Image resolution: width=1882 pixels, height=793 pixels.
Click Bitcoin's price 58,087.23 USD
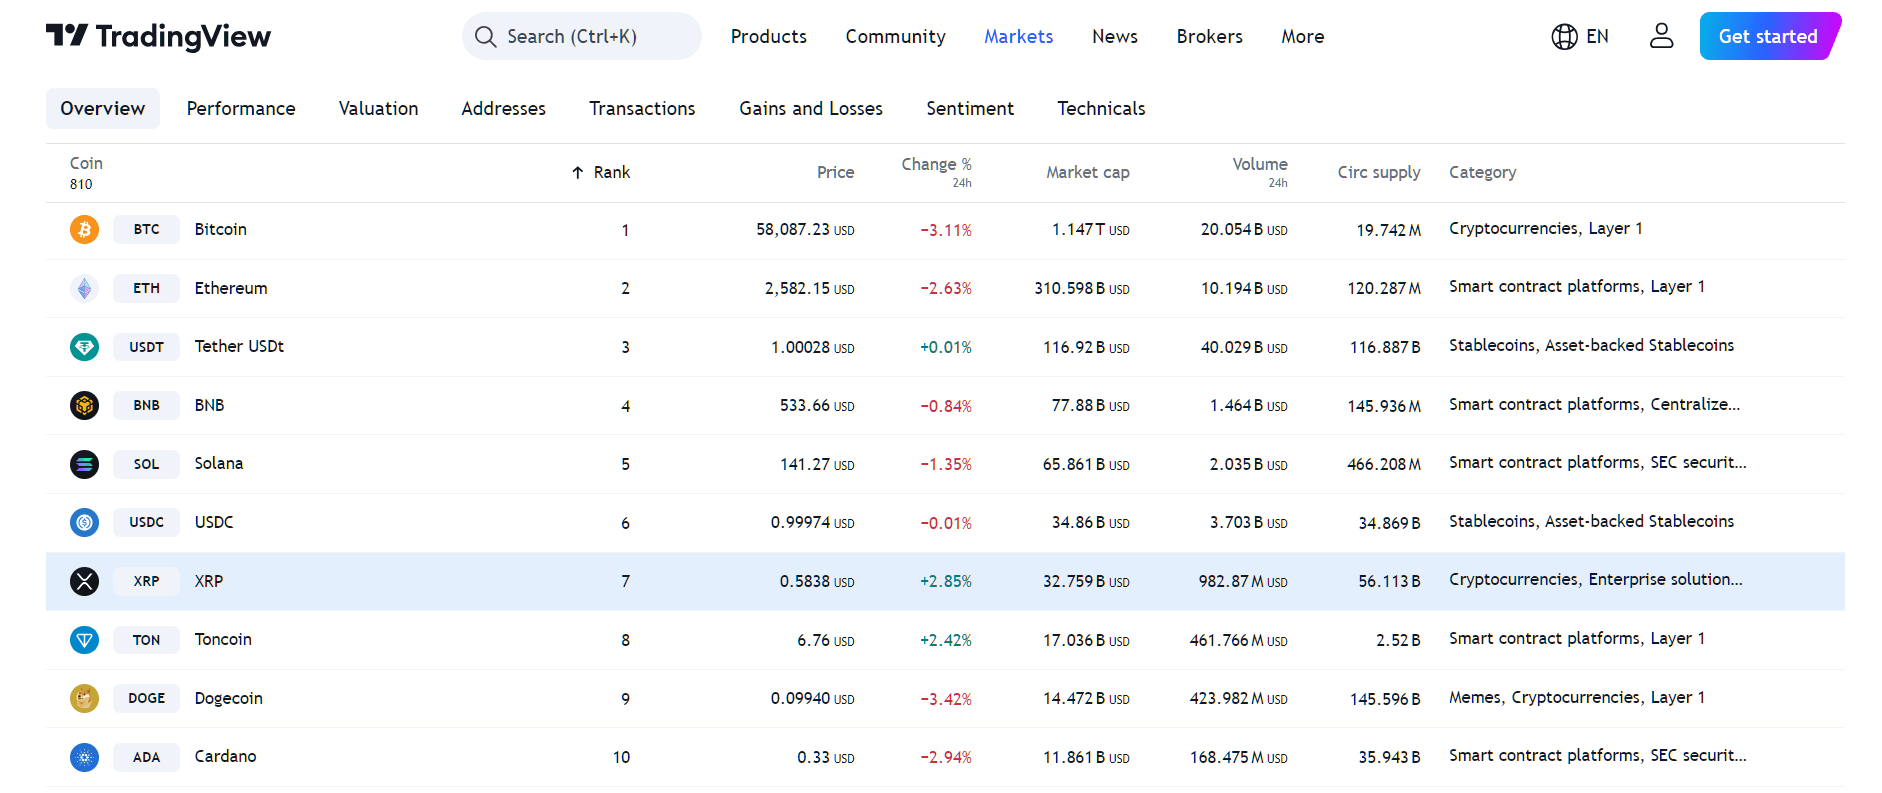(x=805, y=230)
